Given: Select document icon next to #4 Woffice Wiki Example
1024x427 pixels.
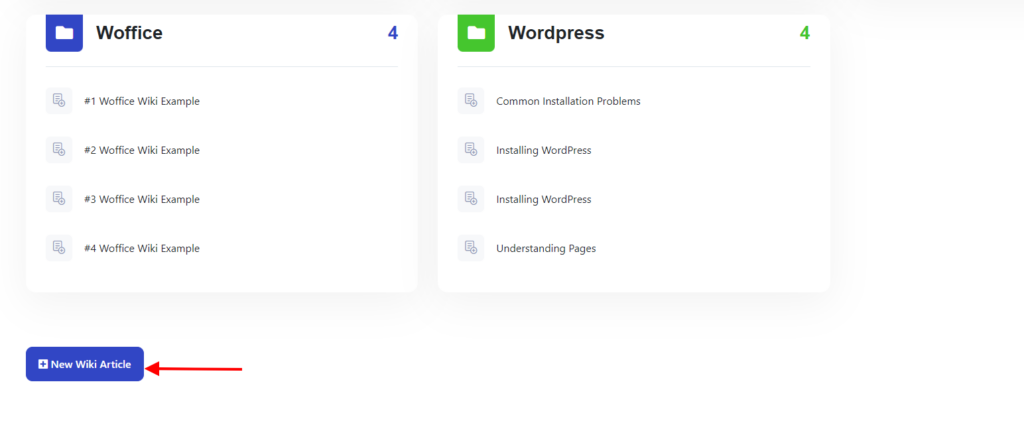Looking at the screenshot, I should 59,248.
